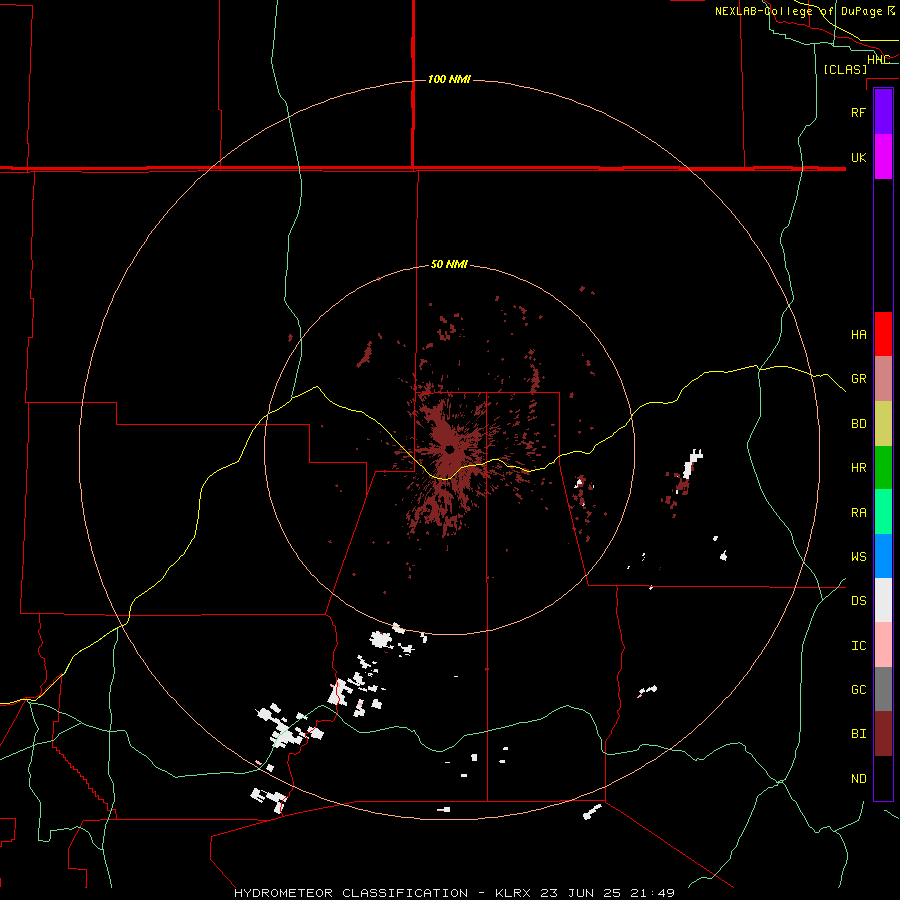Viewport: 900px width, 900px height.
Task: Click the 'RA' legend label
Action: click(x=859, y=513)
